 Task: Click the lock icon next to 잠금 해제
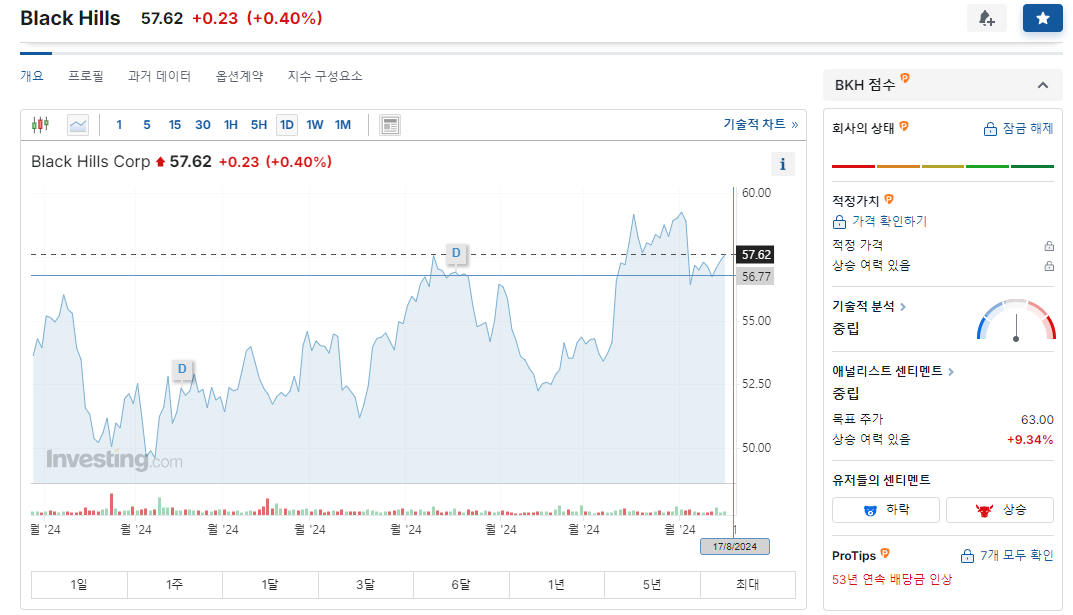click(990, 129)
